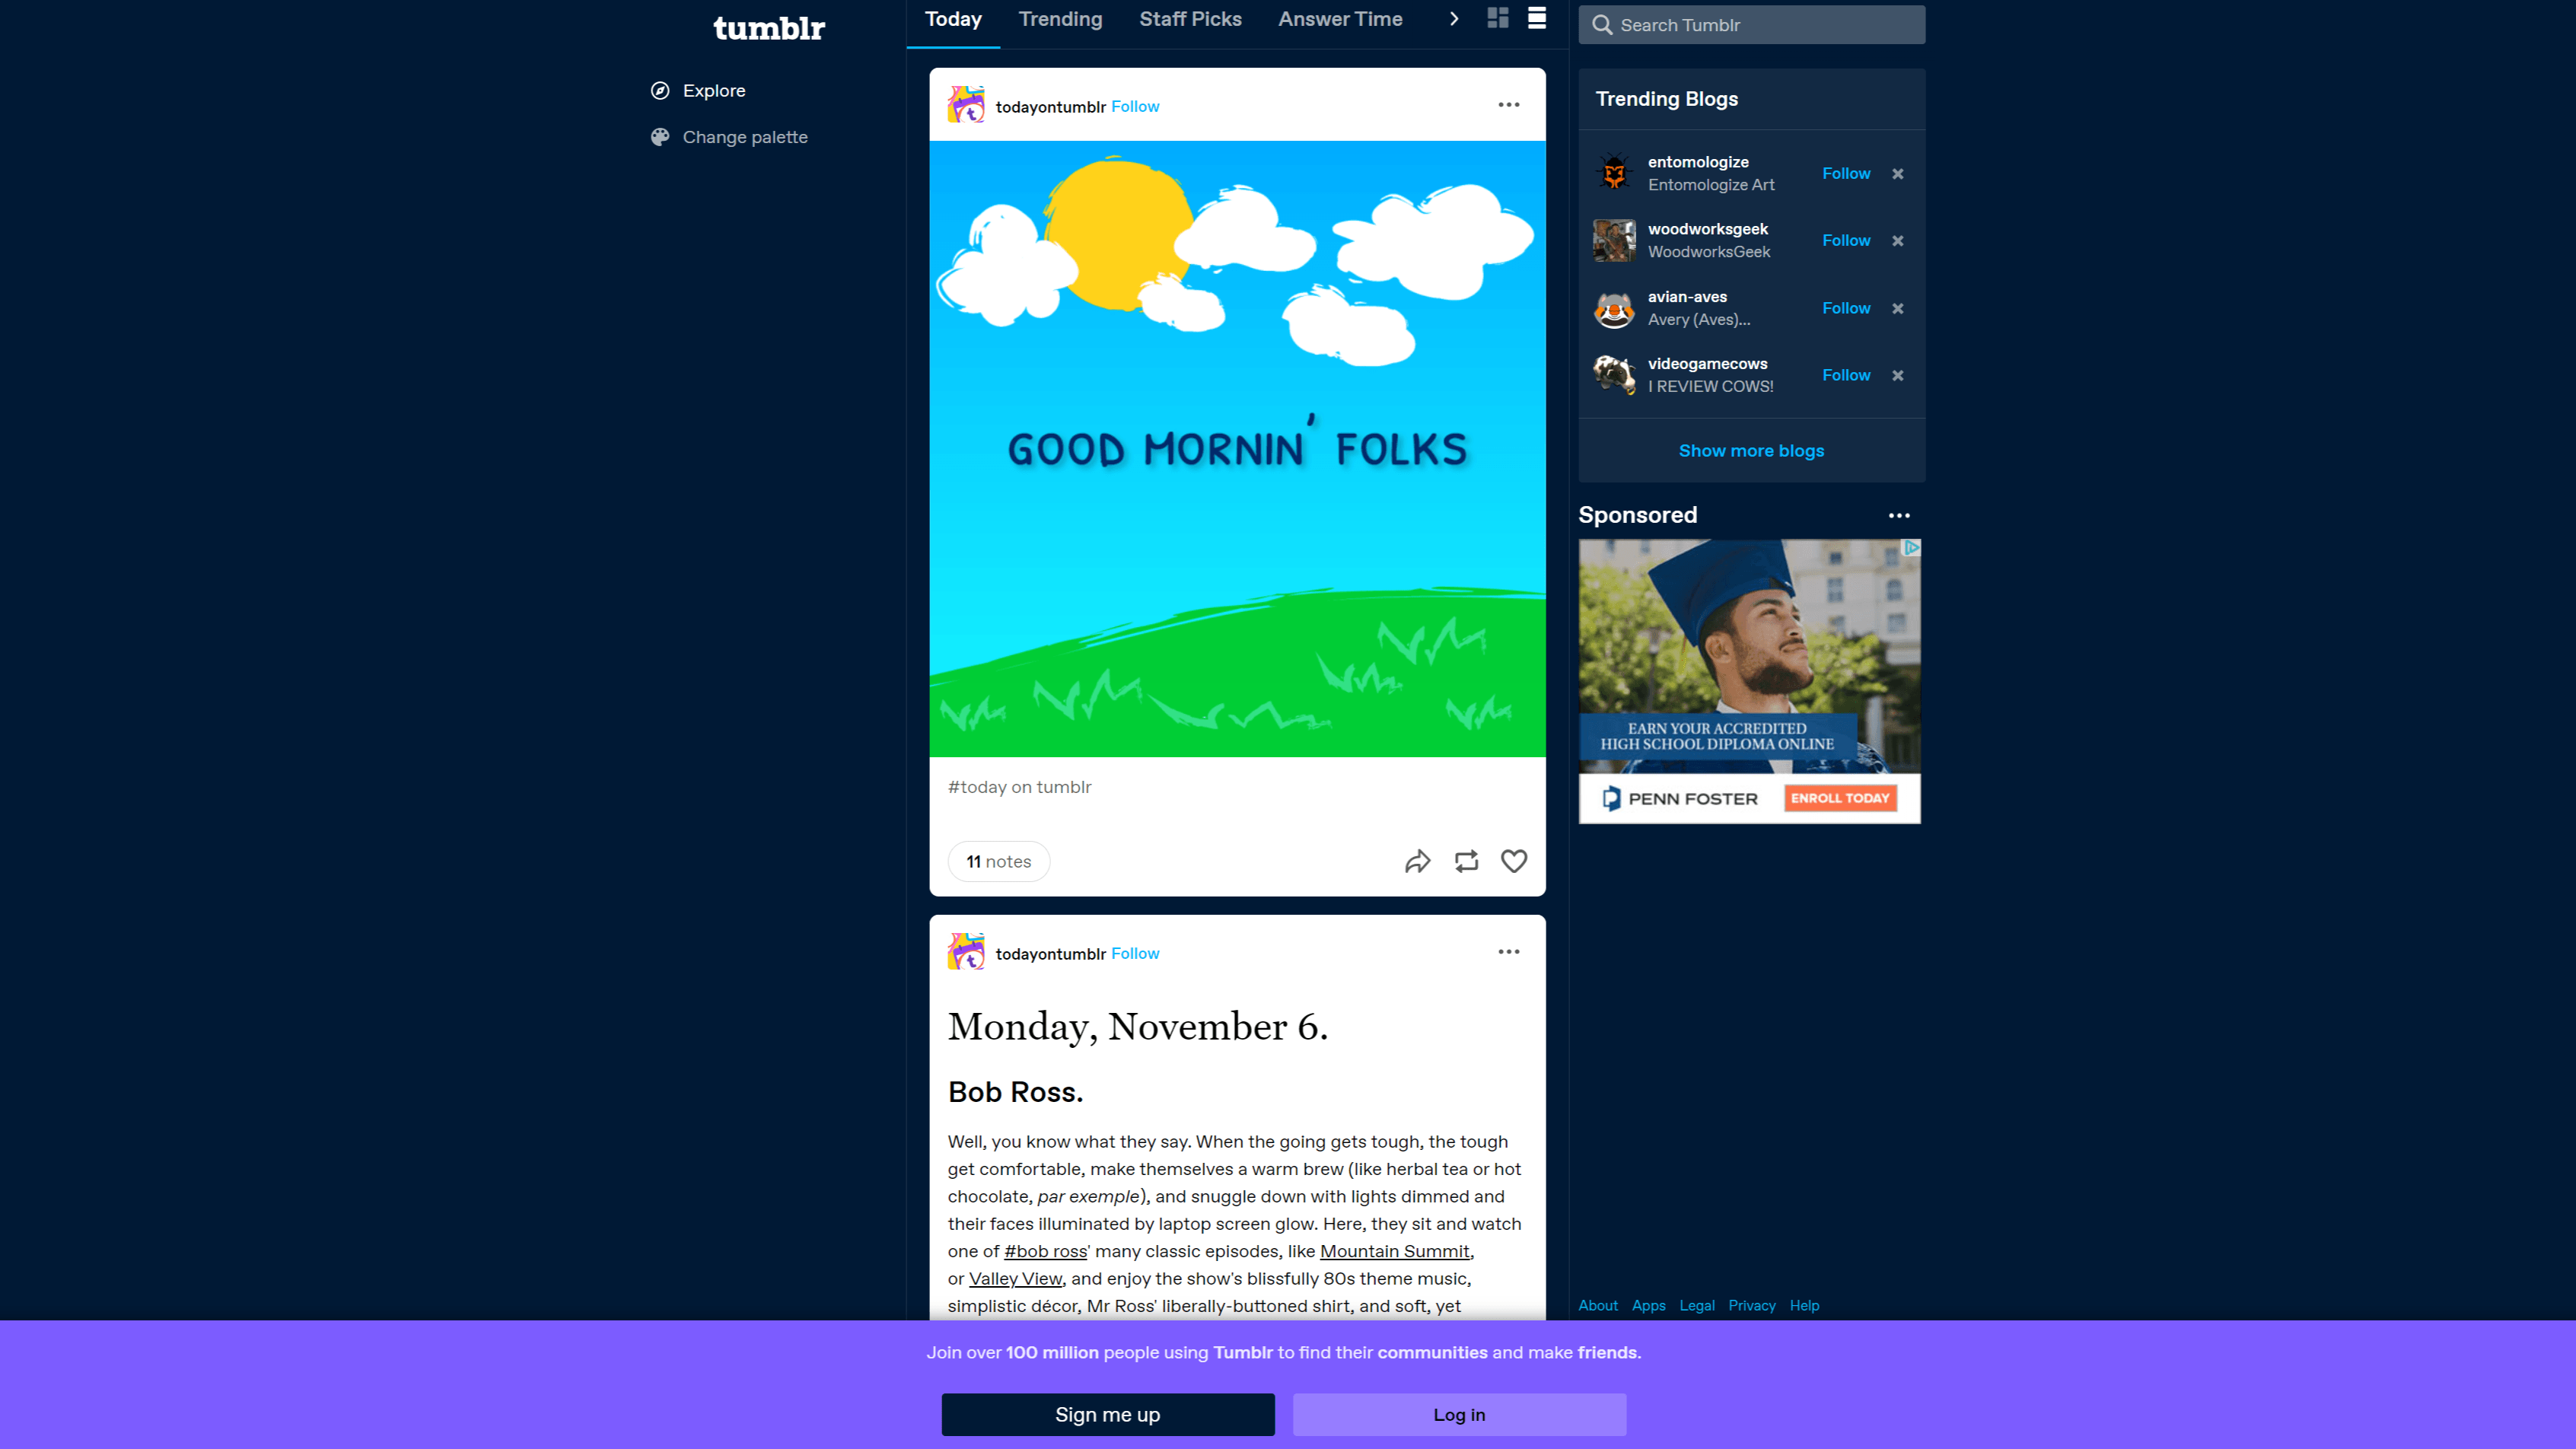Image resolution: width=2576 pixels, height=1449 pixels.
Task: Click the reblog icon on the post
Action: pyautogui.click(x=1465, y=861)
